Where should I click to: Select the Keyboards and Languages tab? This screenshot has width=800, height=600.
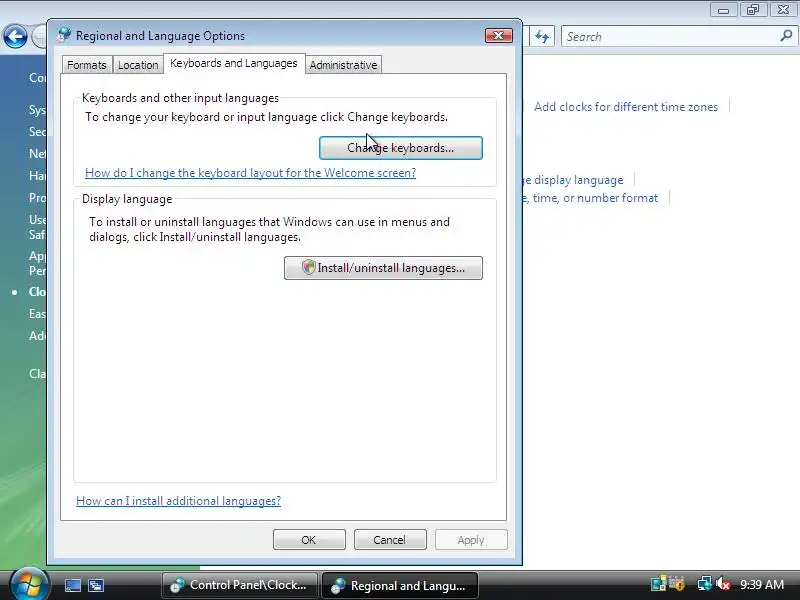click(234, 63)
